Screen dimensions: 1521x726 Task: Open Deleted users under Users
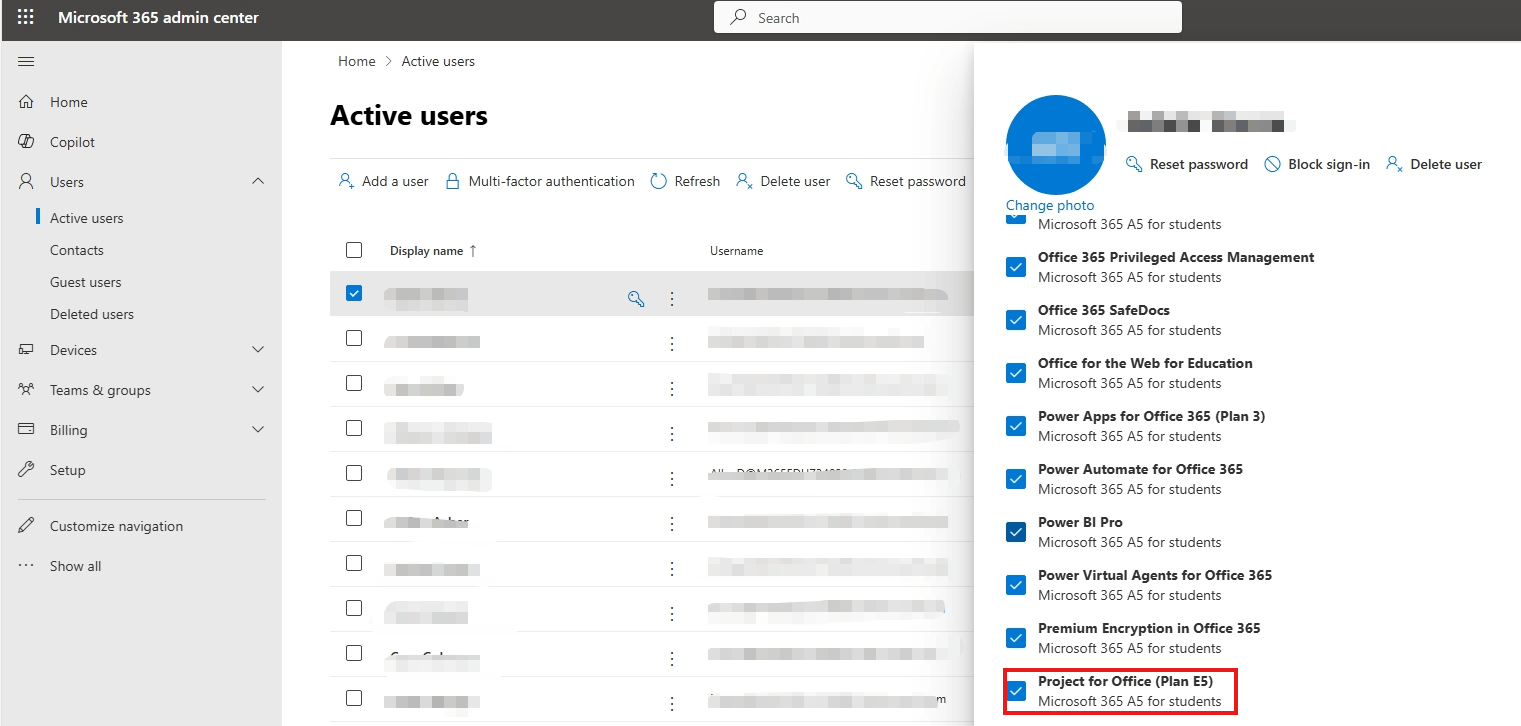pos(92,314)
